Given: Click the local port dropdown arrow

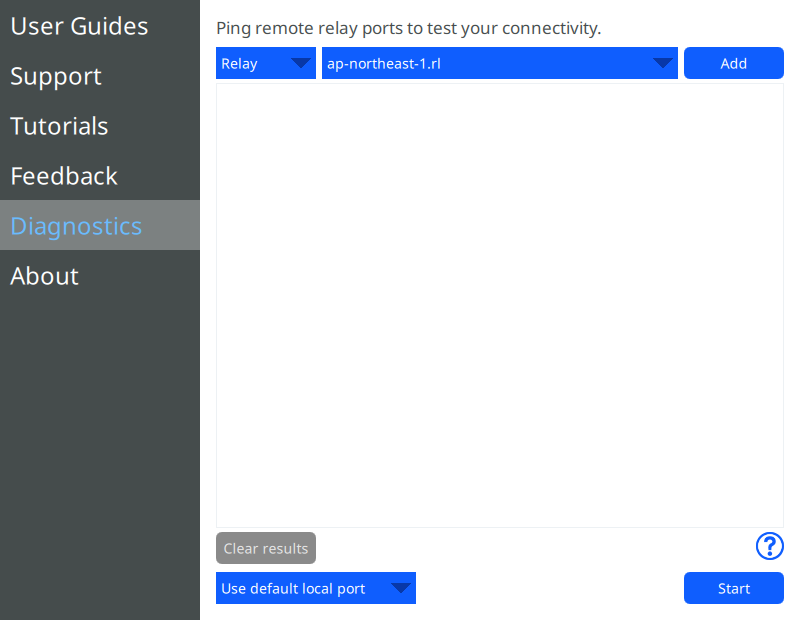Looking at the screenshot, I should (401, 588).
